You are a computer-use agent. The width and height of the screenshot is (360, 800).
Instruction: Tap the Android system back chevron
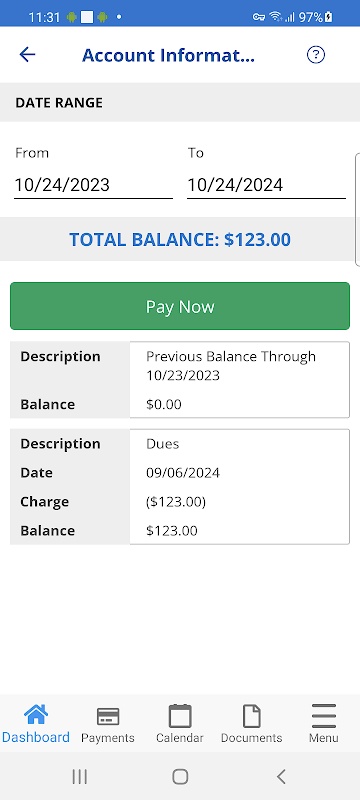280,777
